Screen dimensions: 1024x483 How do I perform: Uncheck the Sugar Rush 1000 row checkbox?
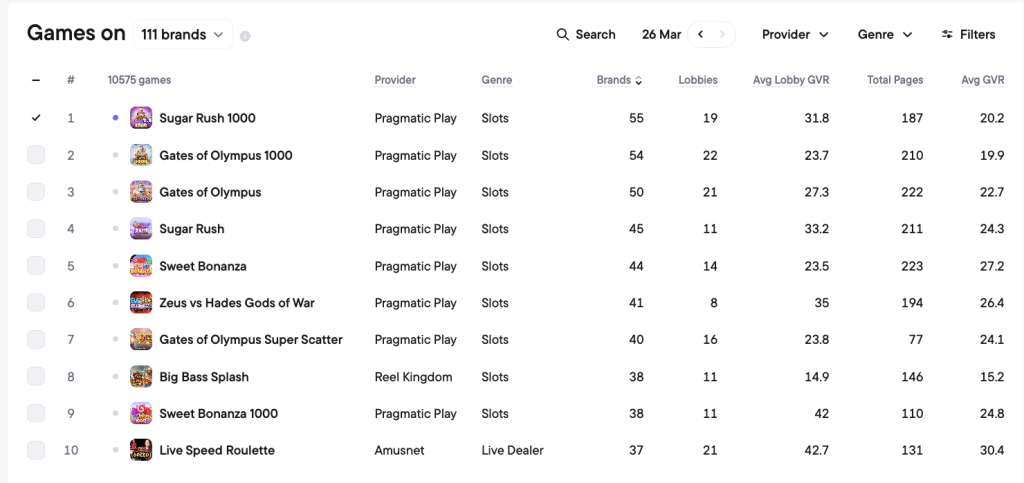(x=36, y=118)
